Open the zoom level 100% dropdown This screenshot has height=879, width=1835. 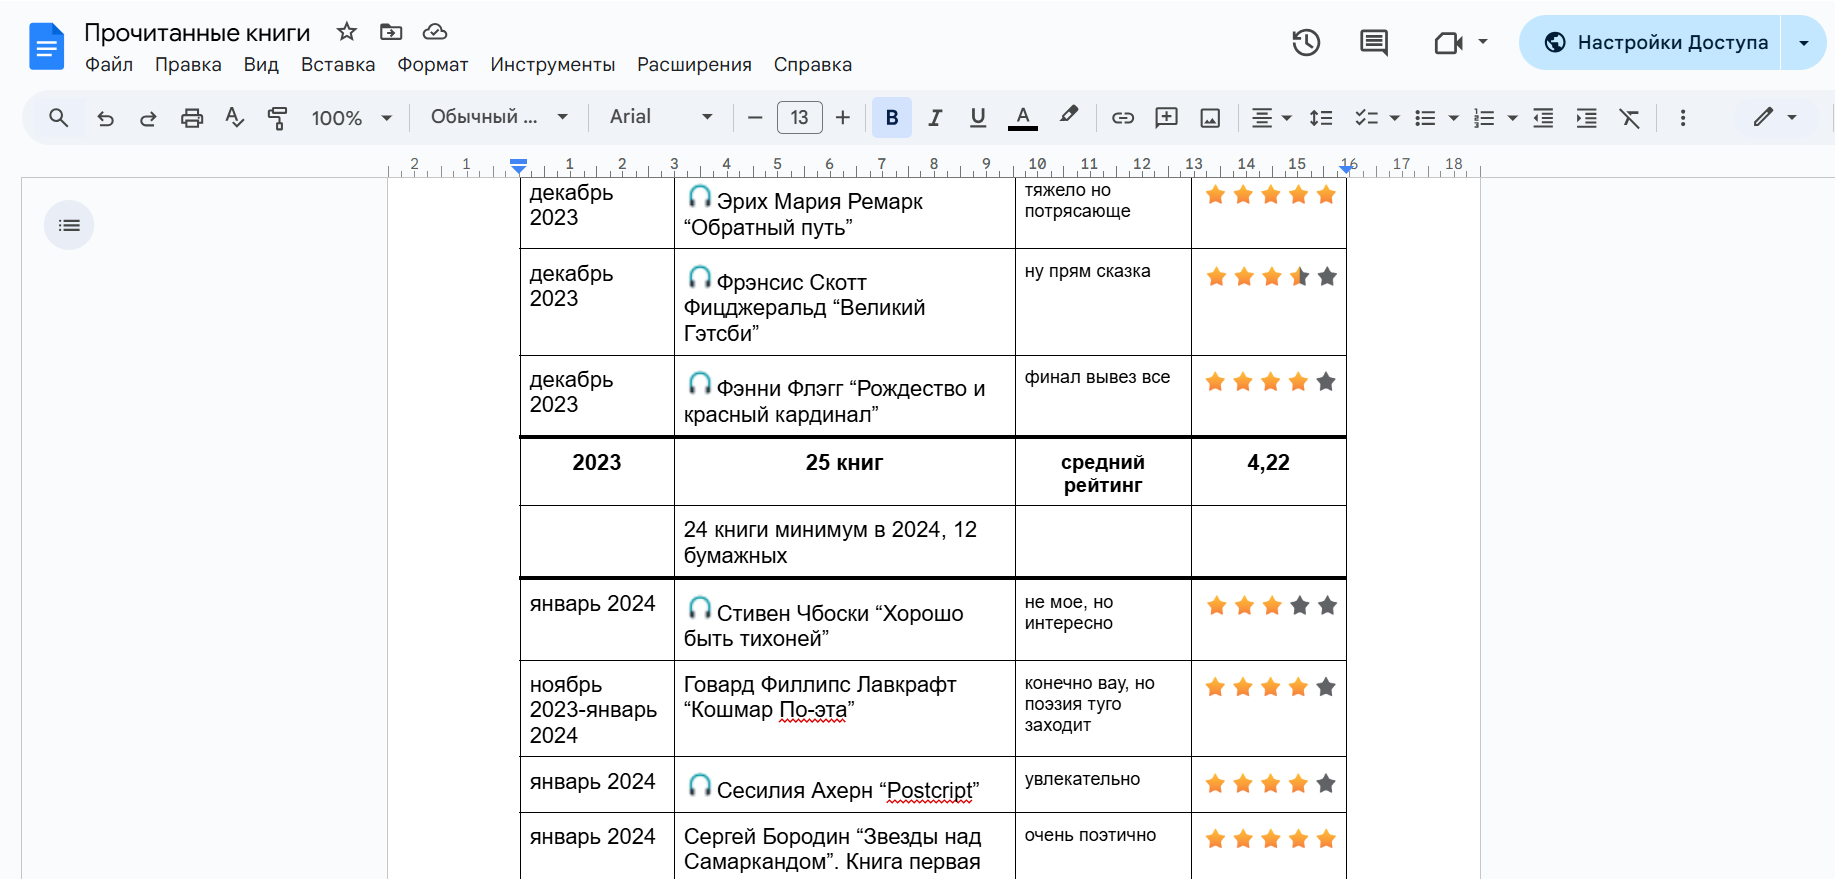(x=351, y=118)
